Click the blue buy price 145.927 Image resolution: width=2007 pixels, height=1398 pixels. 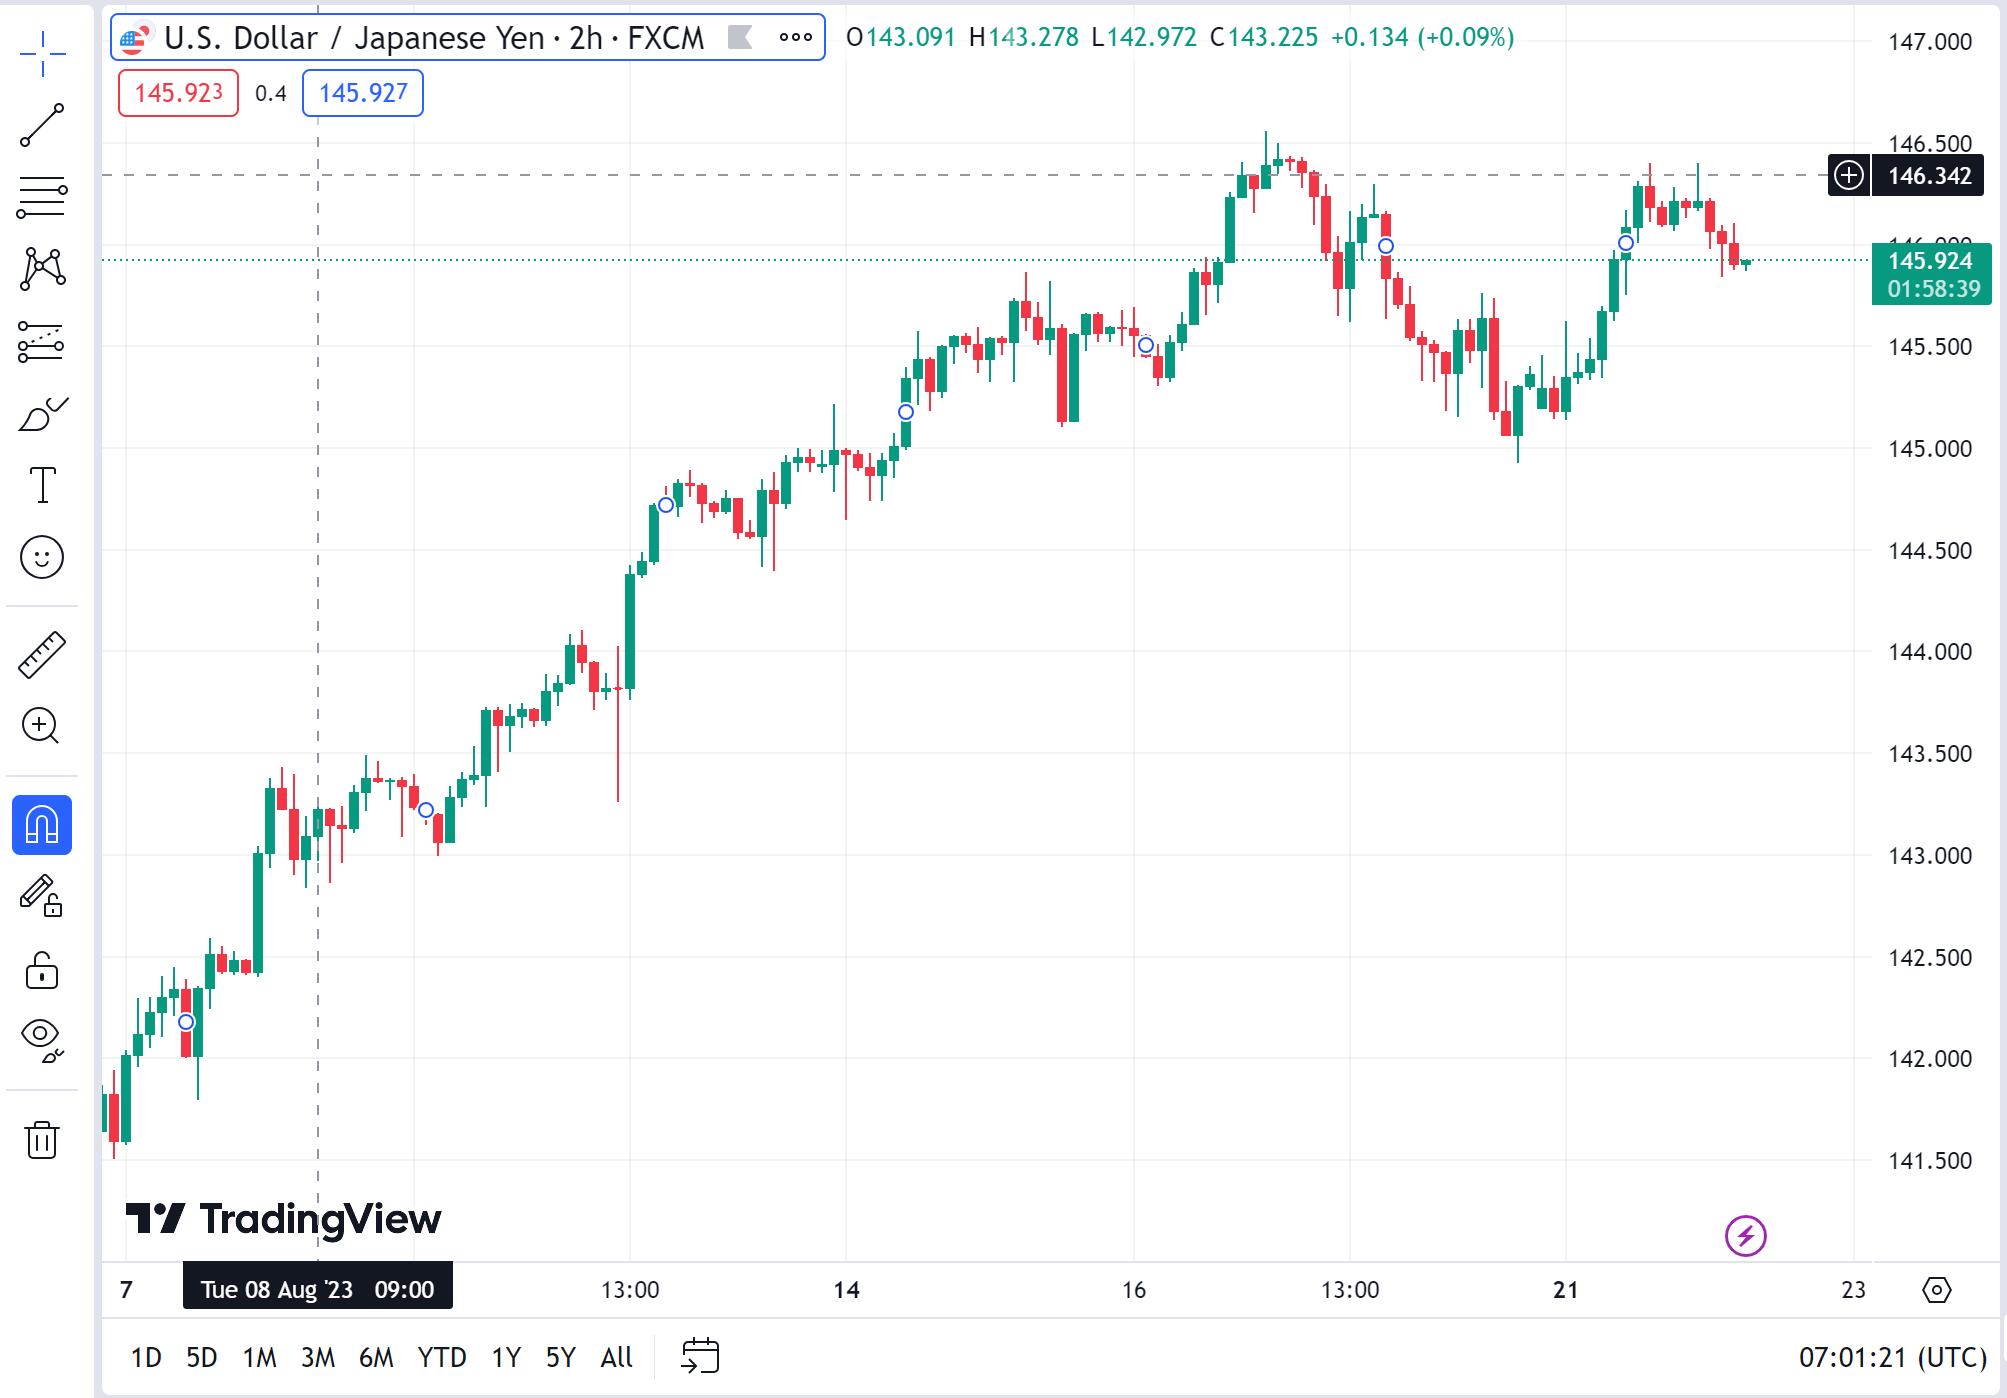[363, 93]
